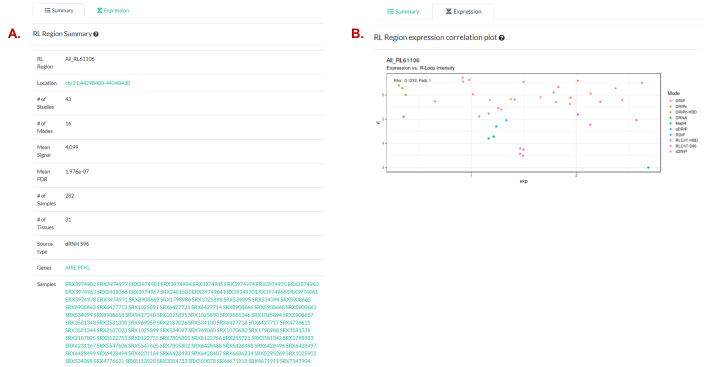Viewport: 714px width, 367px height.
Task: Click the RDIP legend color dot
Action: point(671,135)
